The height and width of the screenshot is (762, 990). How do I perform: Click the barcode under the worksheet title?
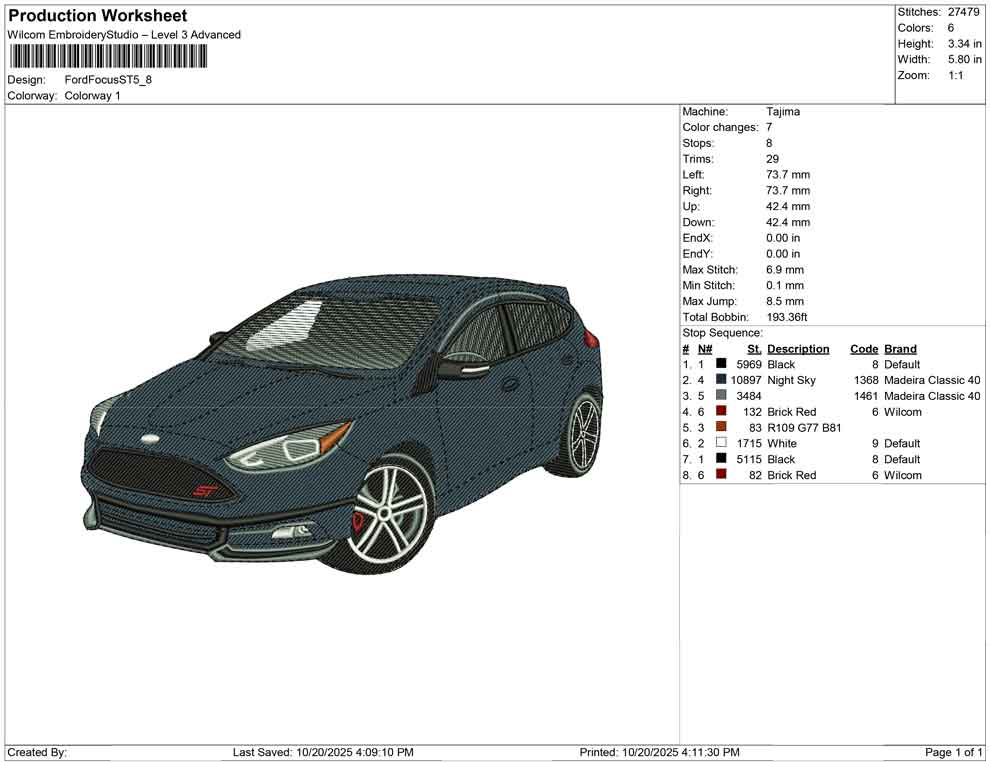(108, 56)
